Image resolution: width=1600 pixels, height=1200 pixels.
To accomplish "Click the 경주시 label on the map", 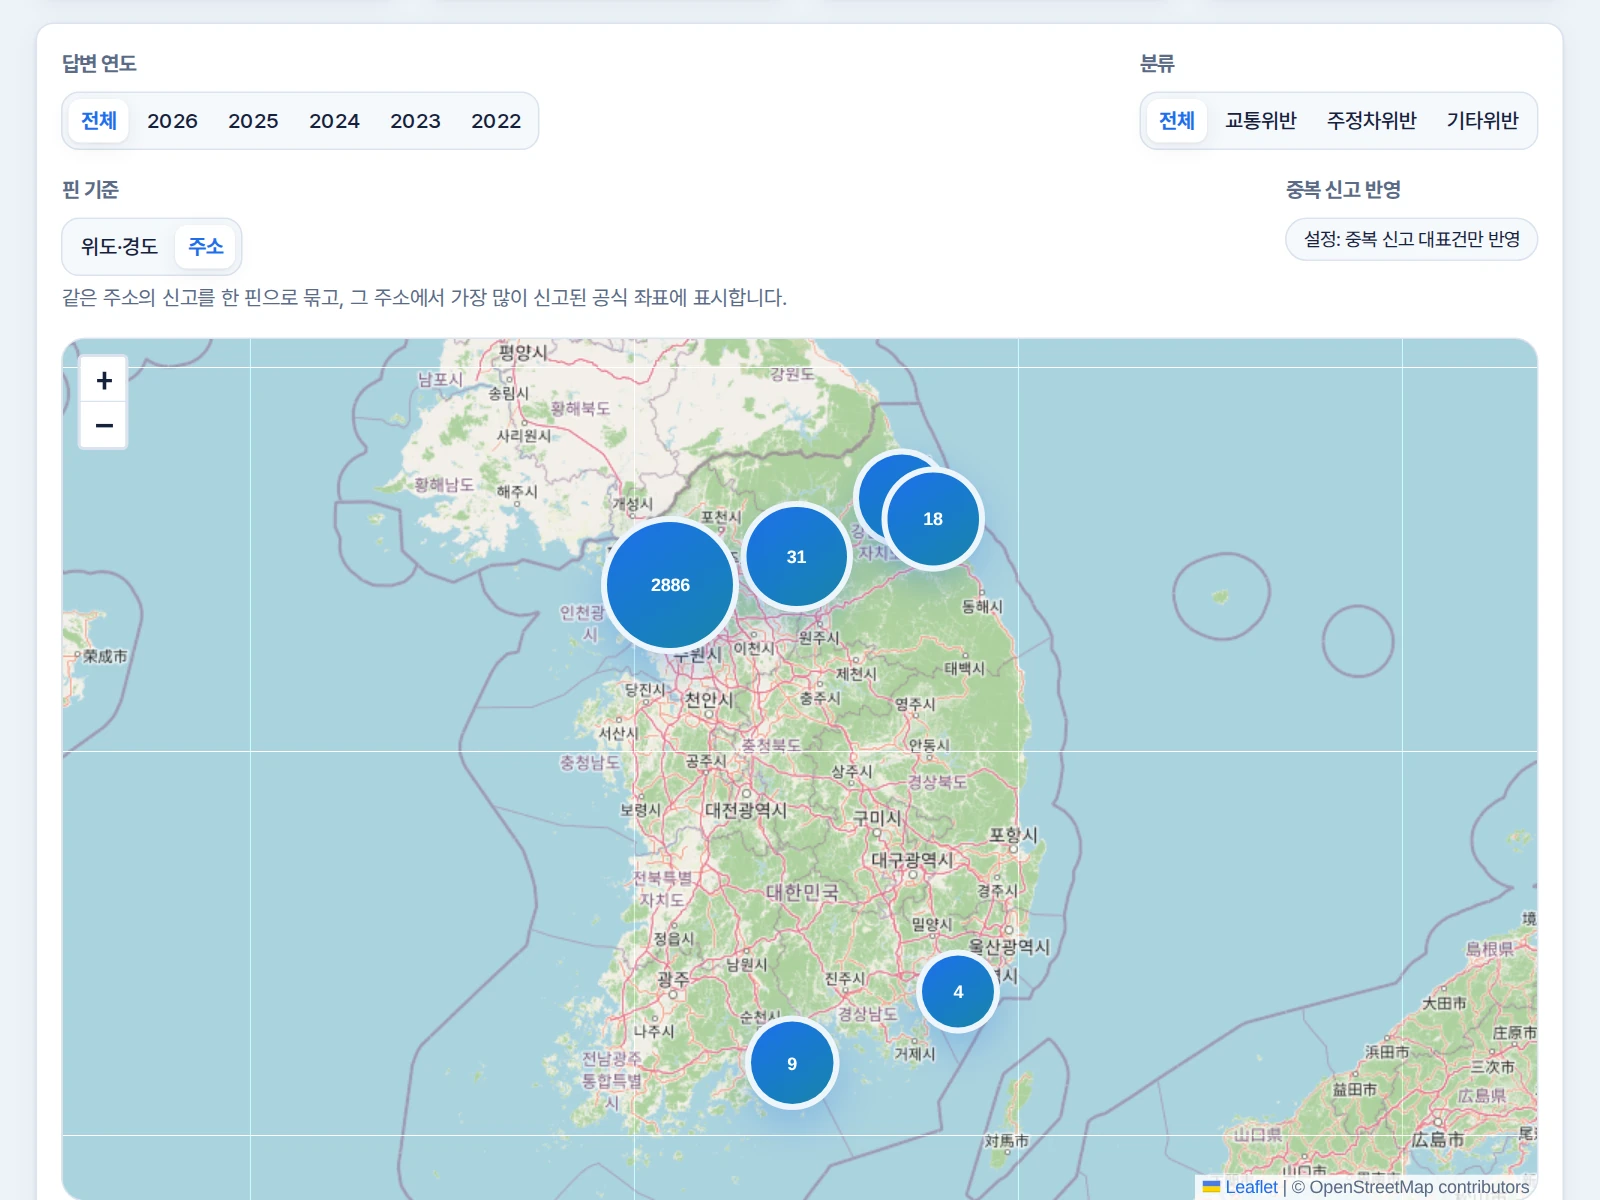I will (997, 890).
